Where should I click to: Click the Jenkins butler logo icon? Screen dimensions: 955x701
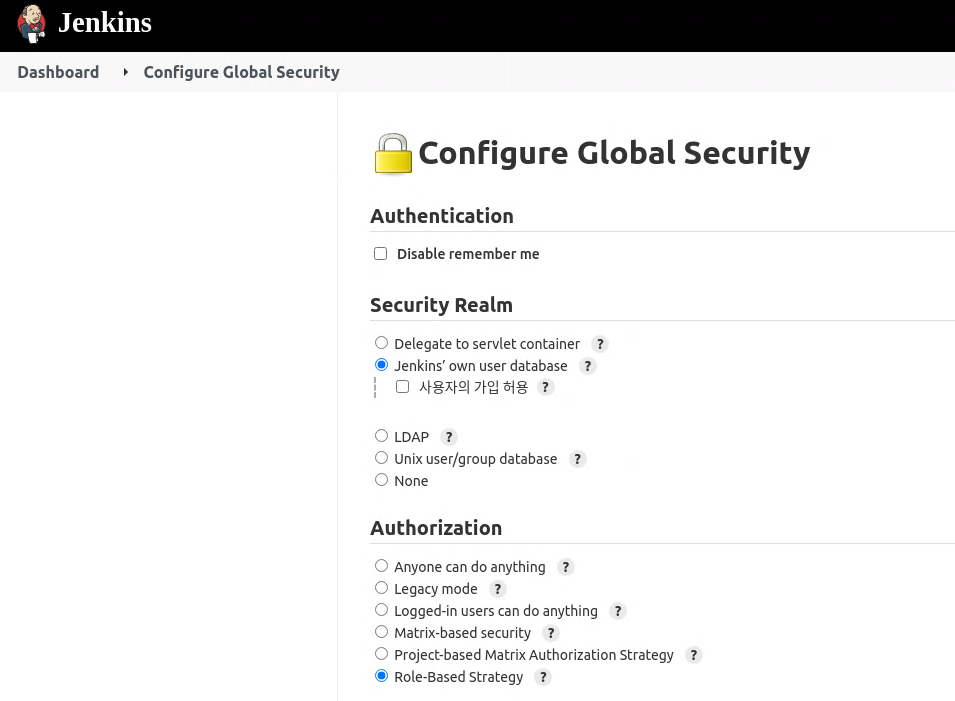coord(31,23)
